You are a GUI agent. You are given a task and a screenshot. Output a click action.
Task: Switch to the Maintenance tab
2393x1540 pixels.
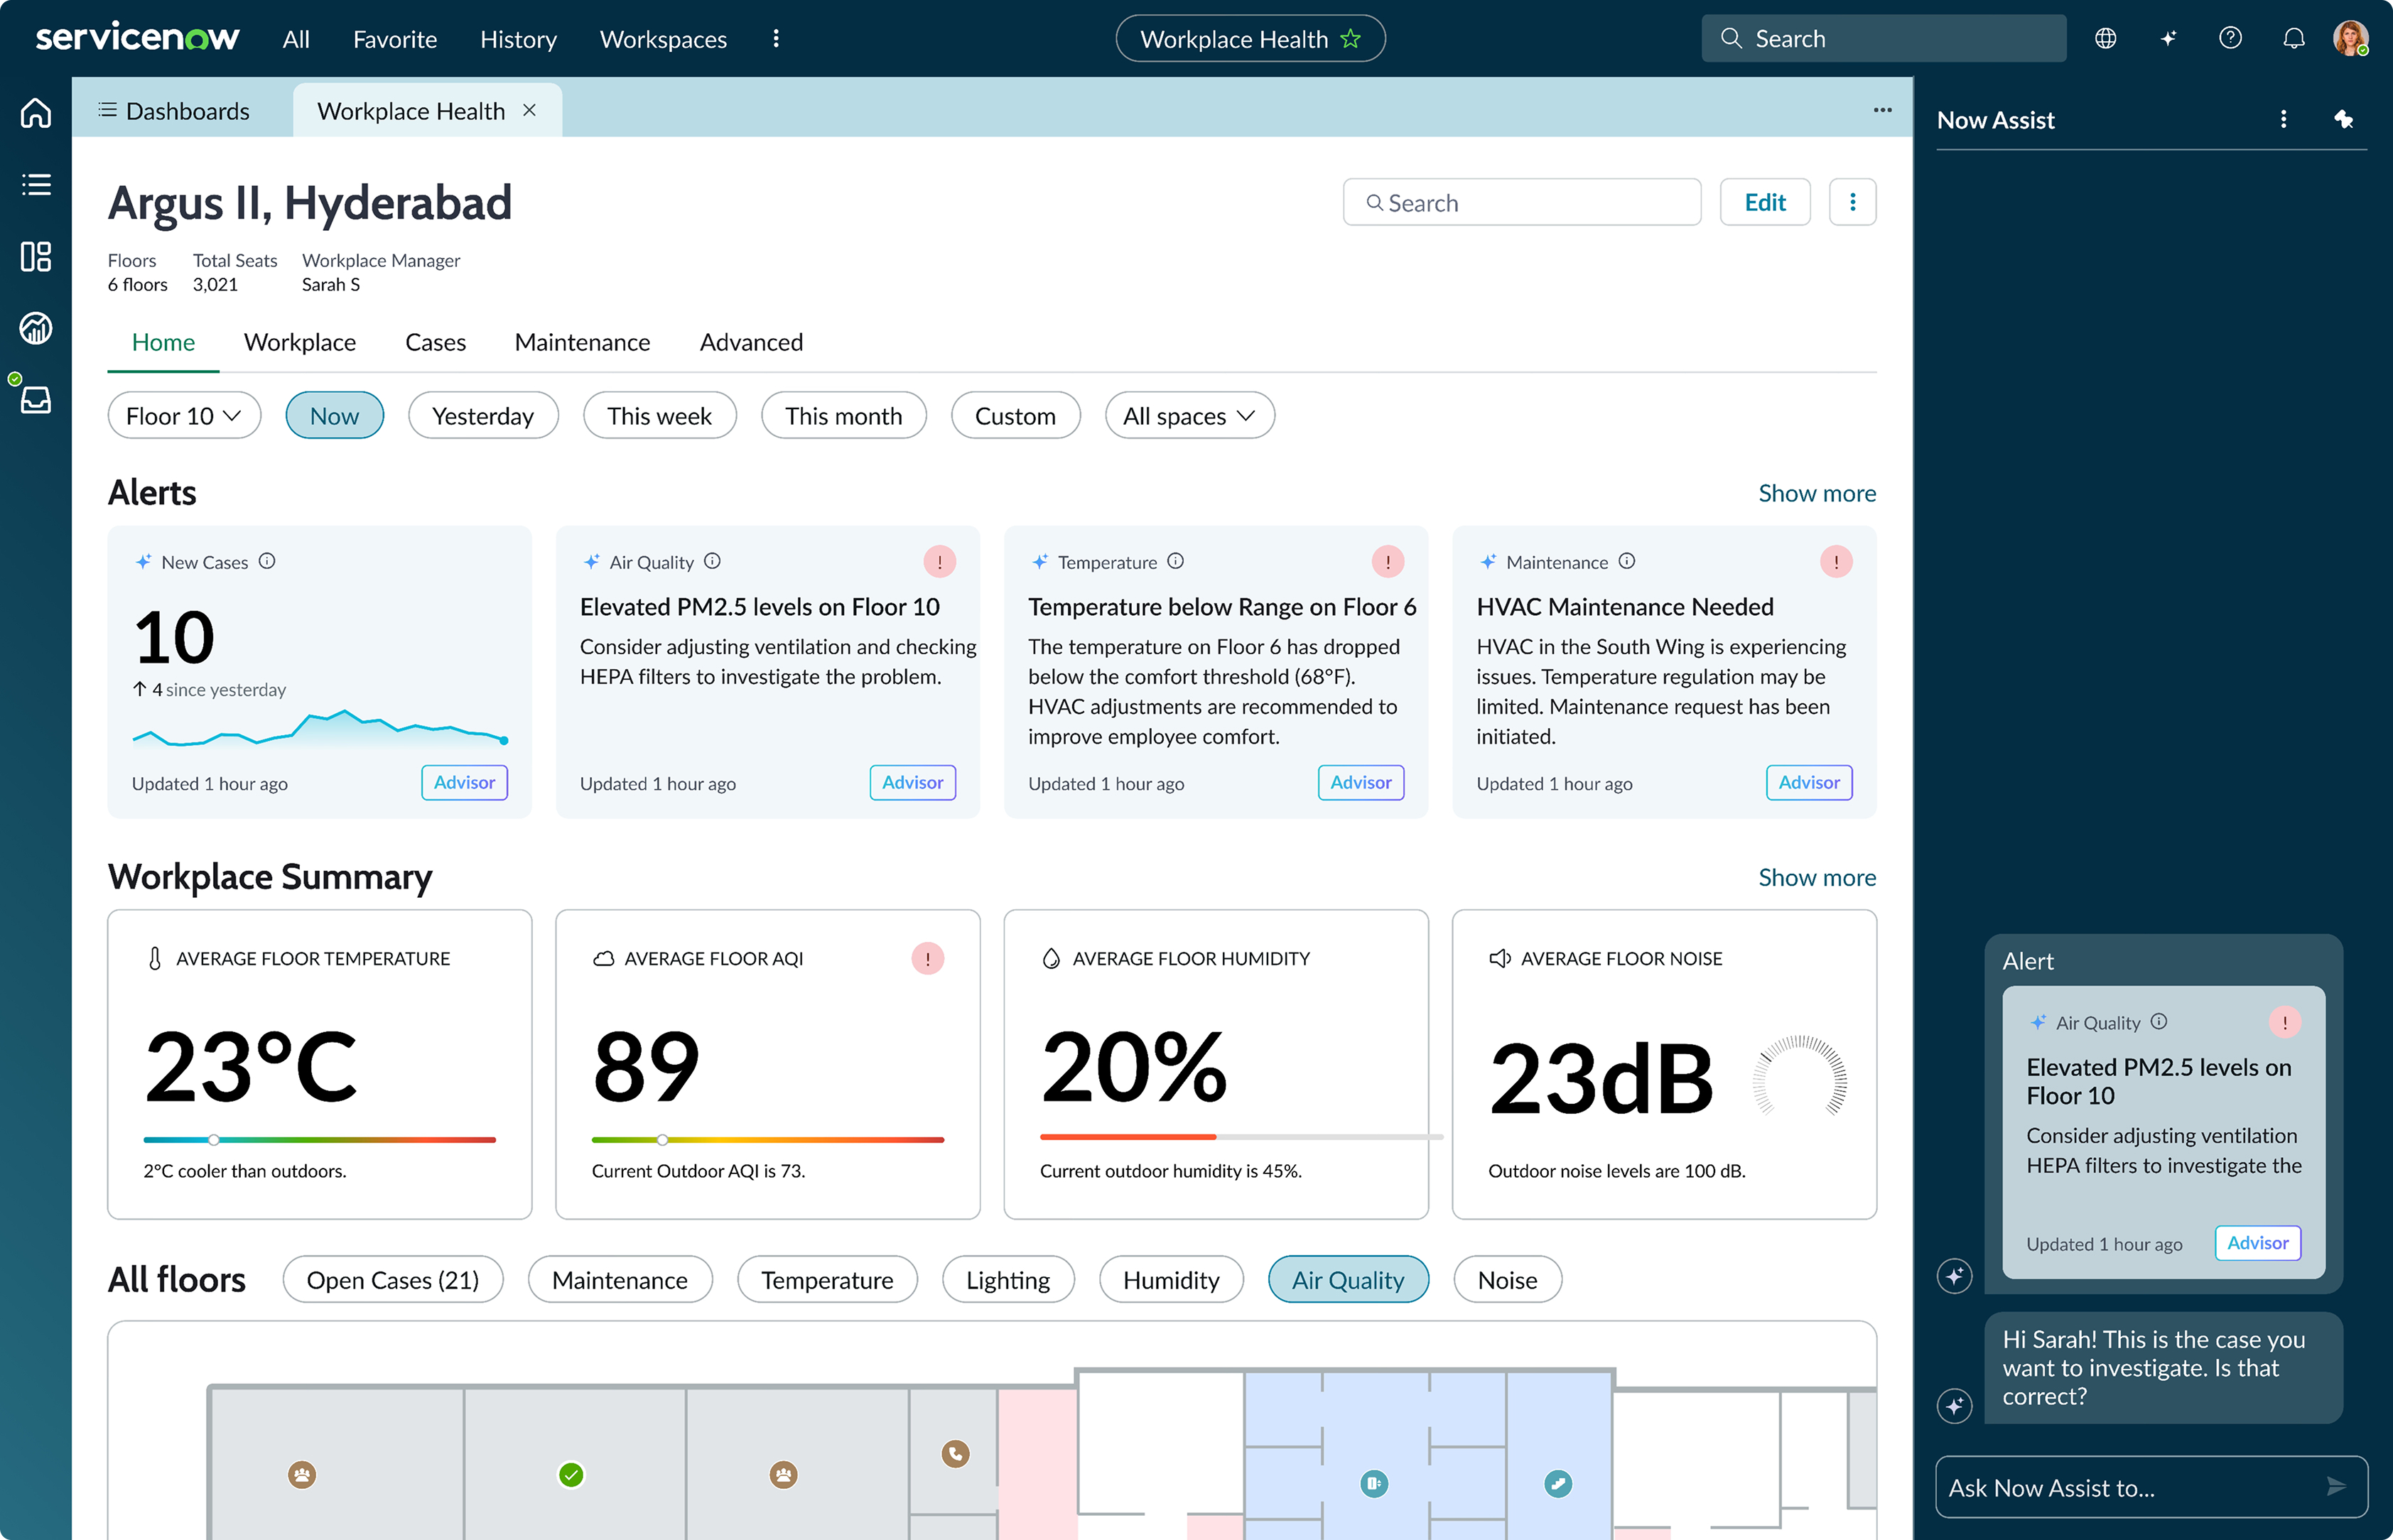tap(582, 342)
